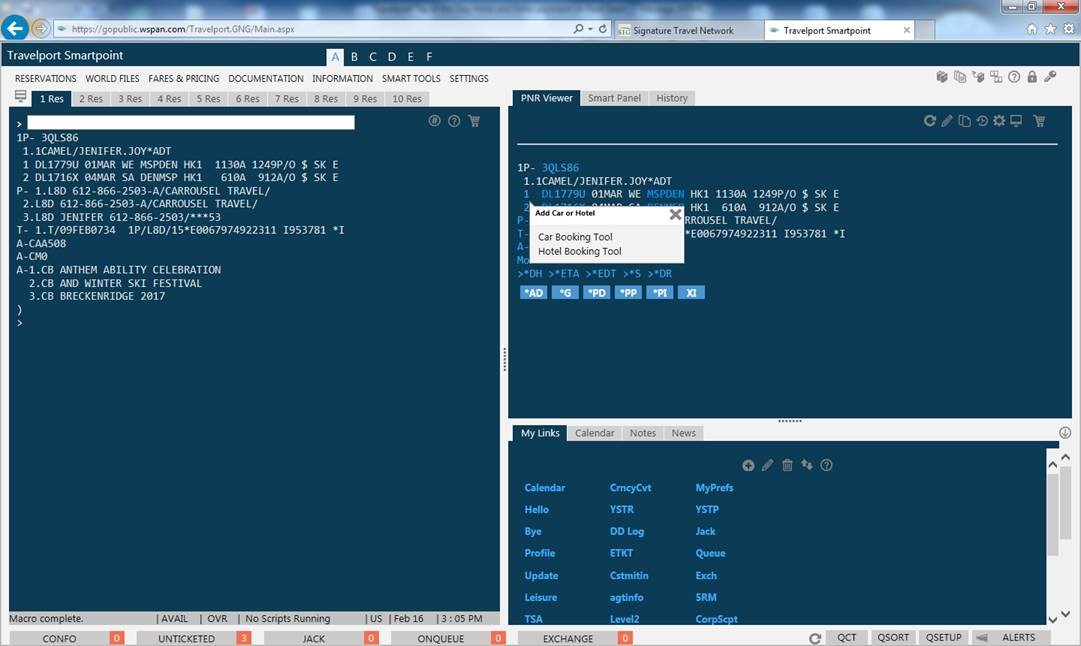Click the copy documents icon in PNR Viewer
The image size is (1081, 646).
point(964,121)
